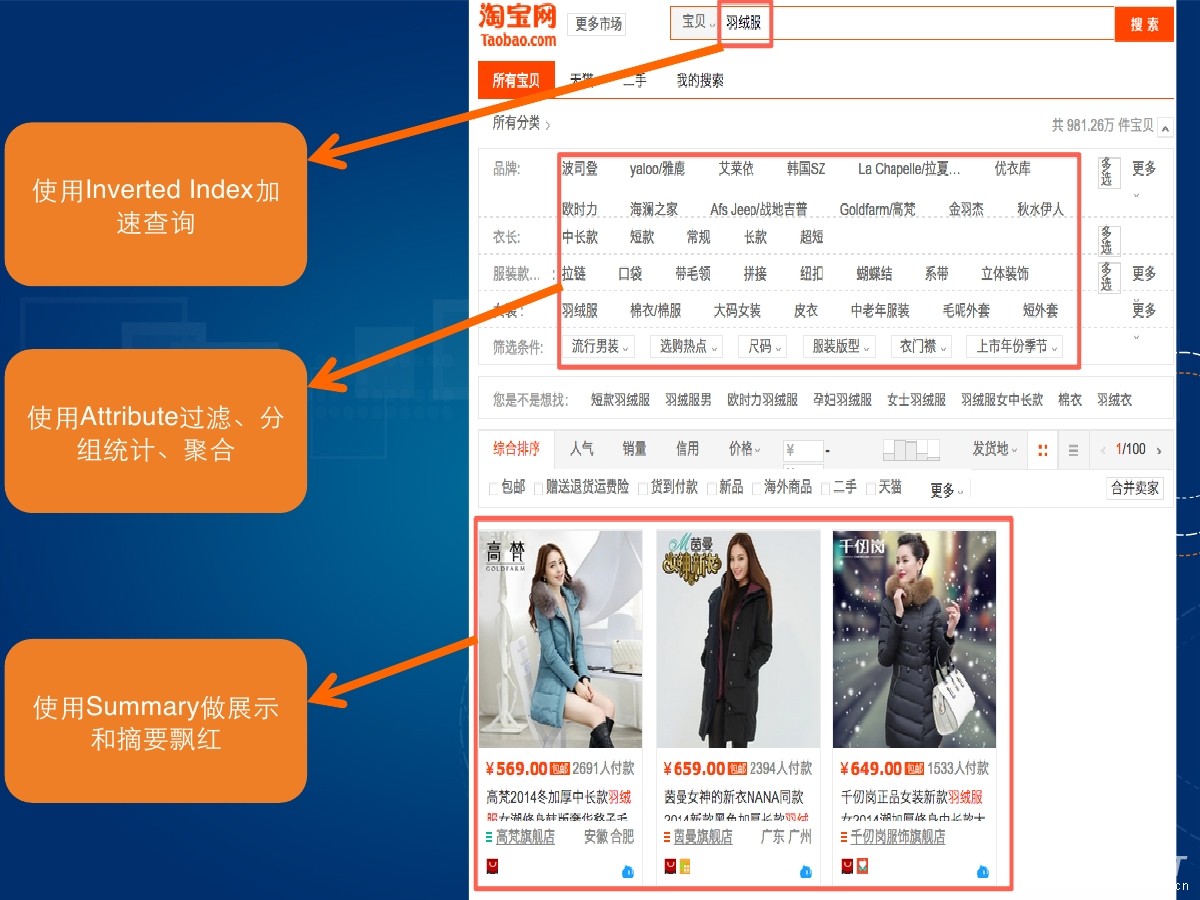1200x900 pixels.
Task: Open the 衣门襟 filter dropdown
Action: (921, 347)
